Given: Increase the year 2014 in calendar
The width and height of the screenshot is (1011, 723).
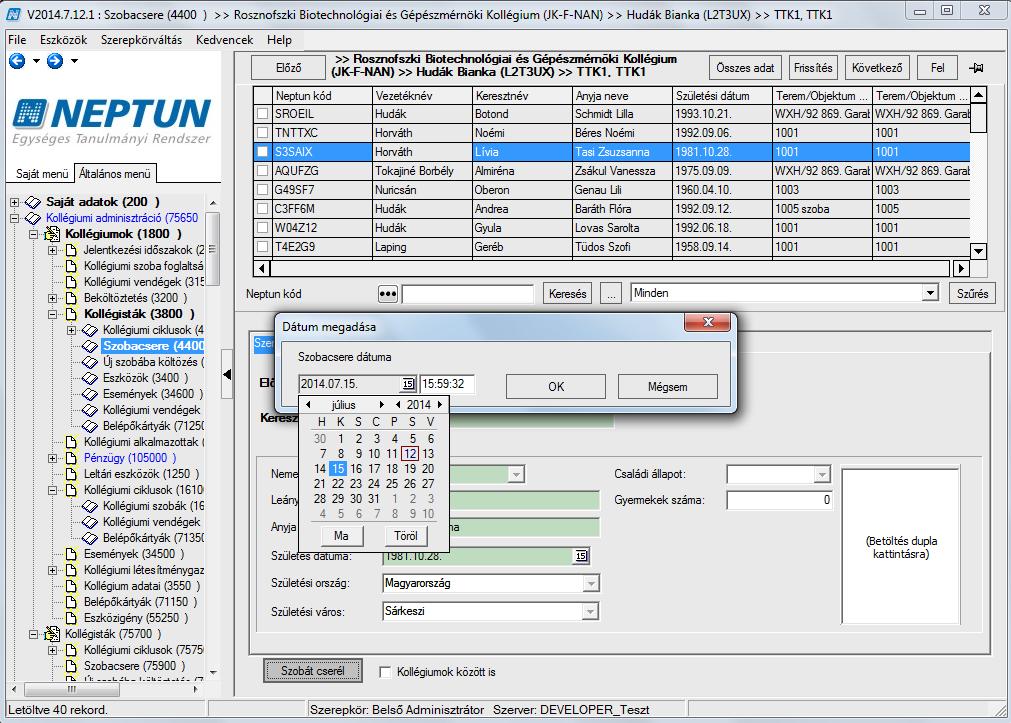Looking at the screenshot, I should (x=440, y=405).
